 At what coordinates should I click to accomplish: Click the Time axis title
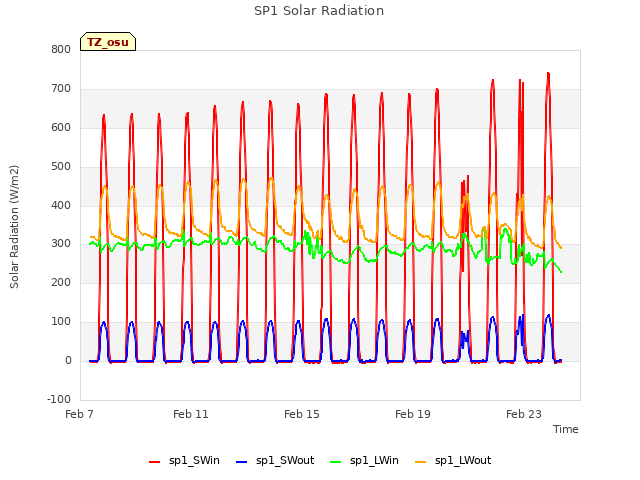point(565,429)
